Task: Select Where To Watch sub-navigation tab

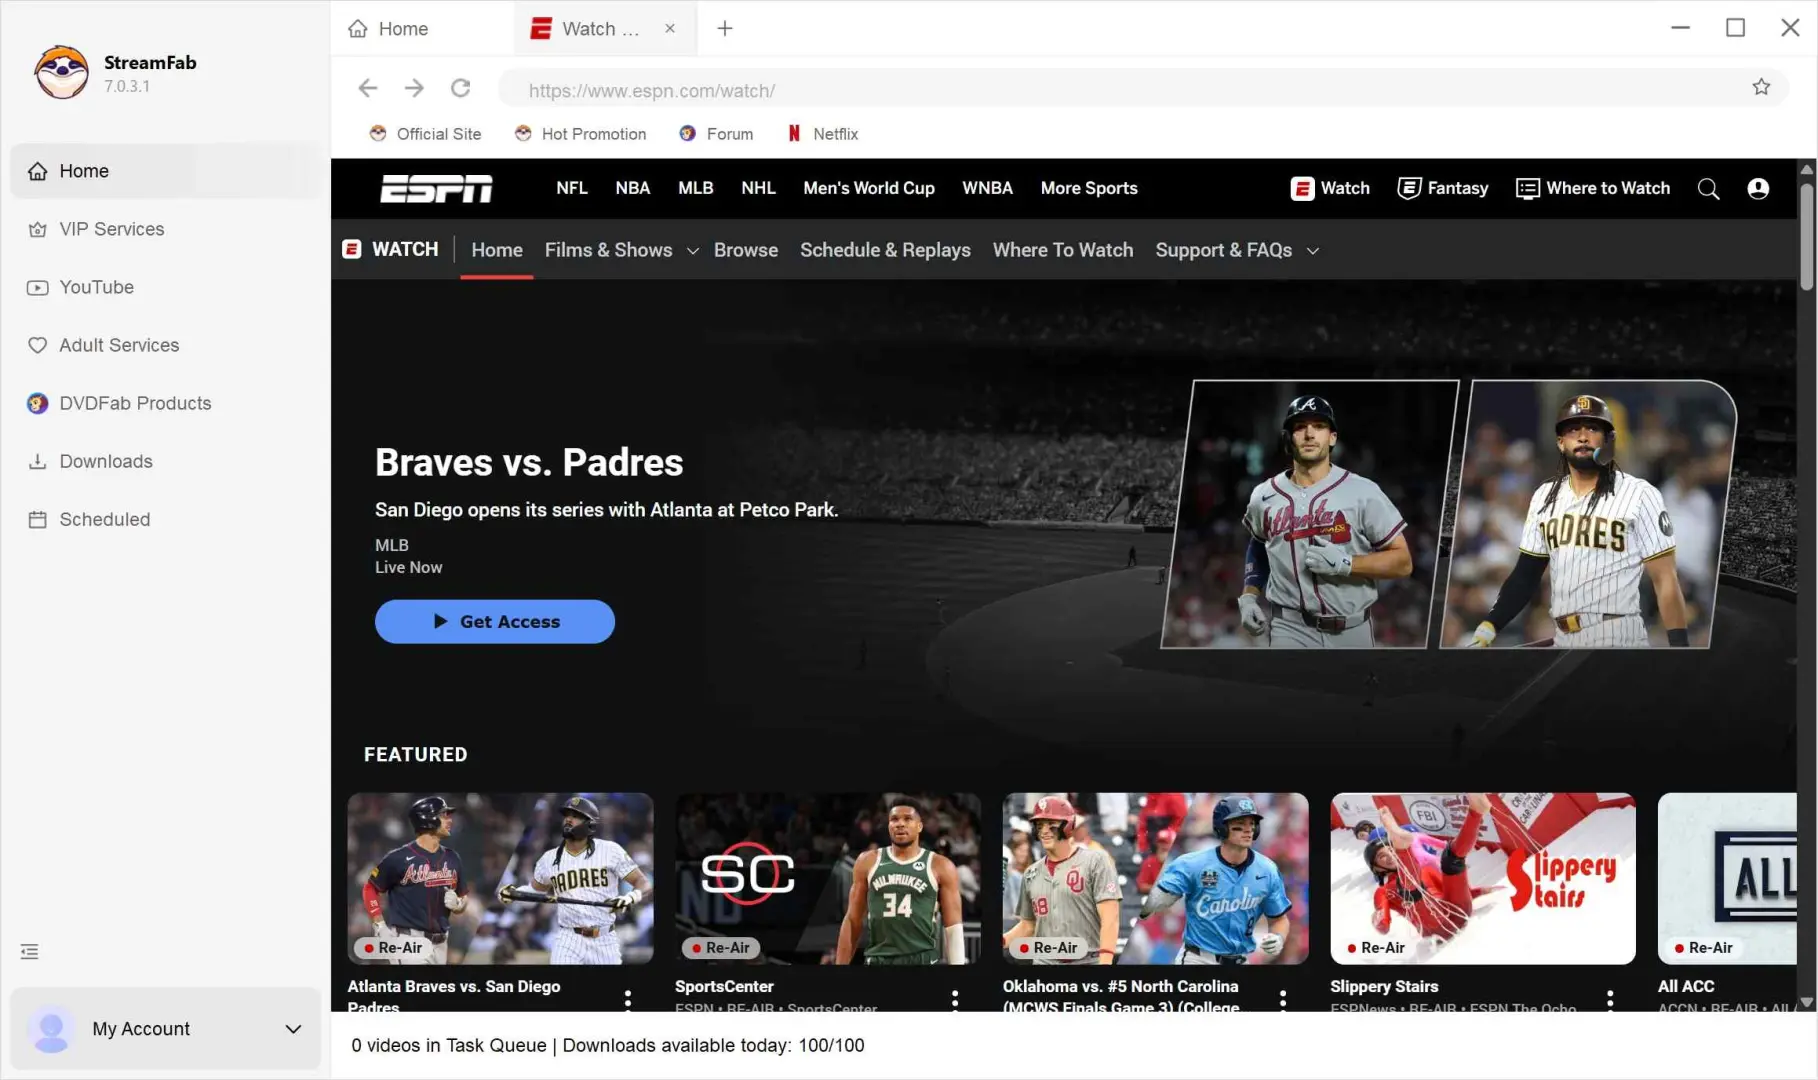Action: [1063, 250]
